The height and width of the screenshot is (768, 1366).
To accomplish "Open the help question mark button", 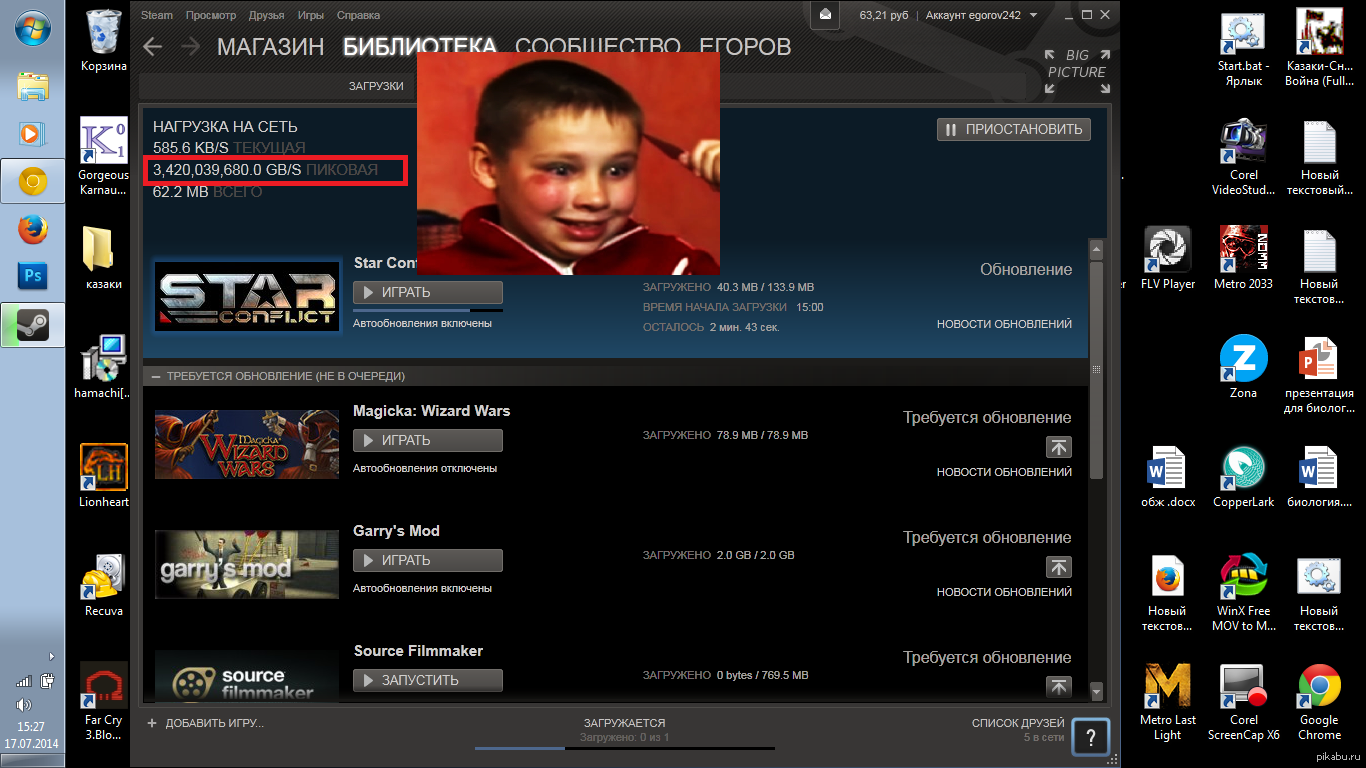I will point(1090,739).
